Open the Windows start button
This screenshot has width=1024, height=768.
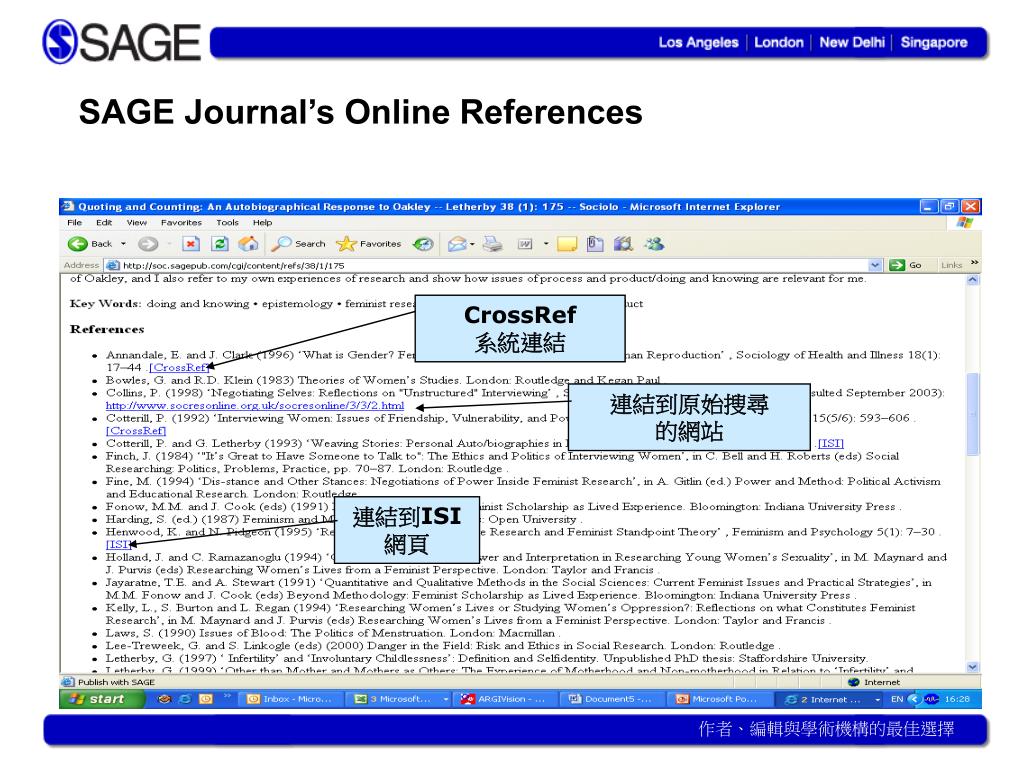(x=101, y=699)
